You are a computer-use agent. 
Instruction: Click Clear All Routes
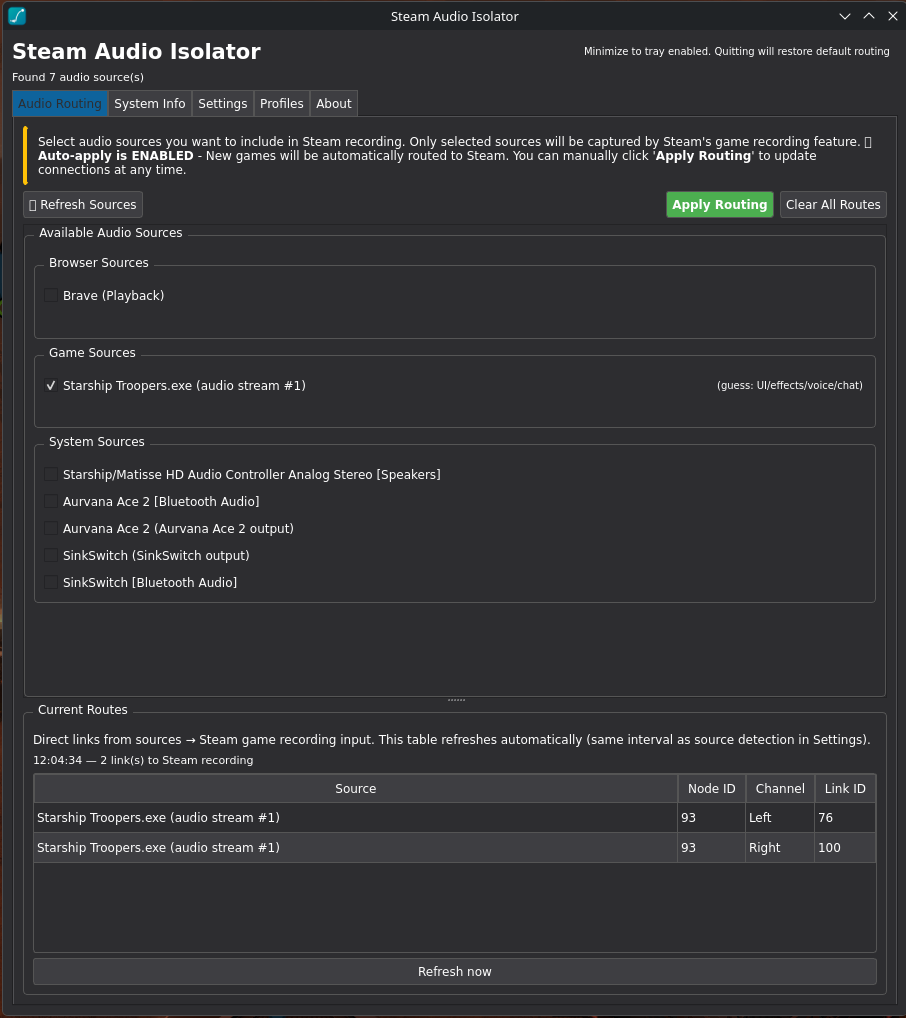[833, 205]
